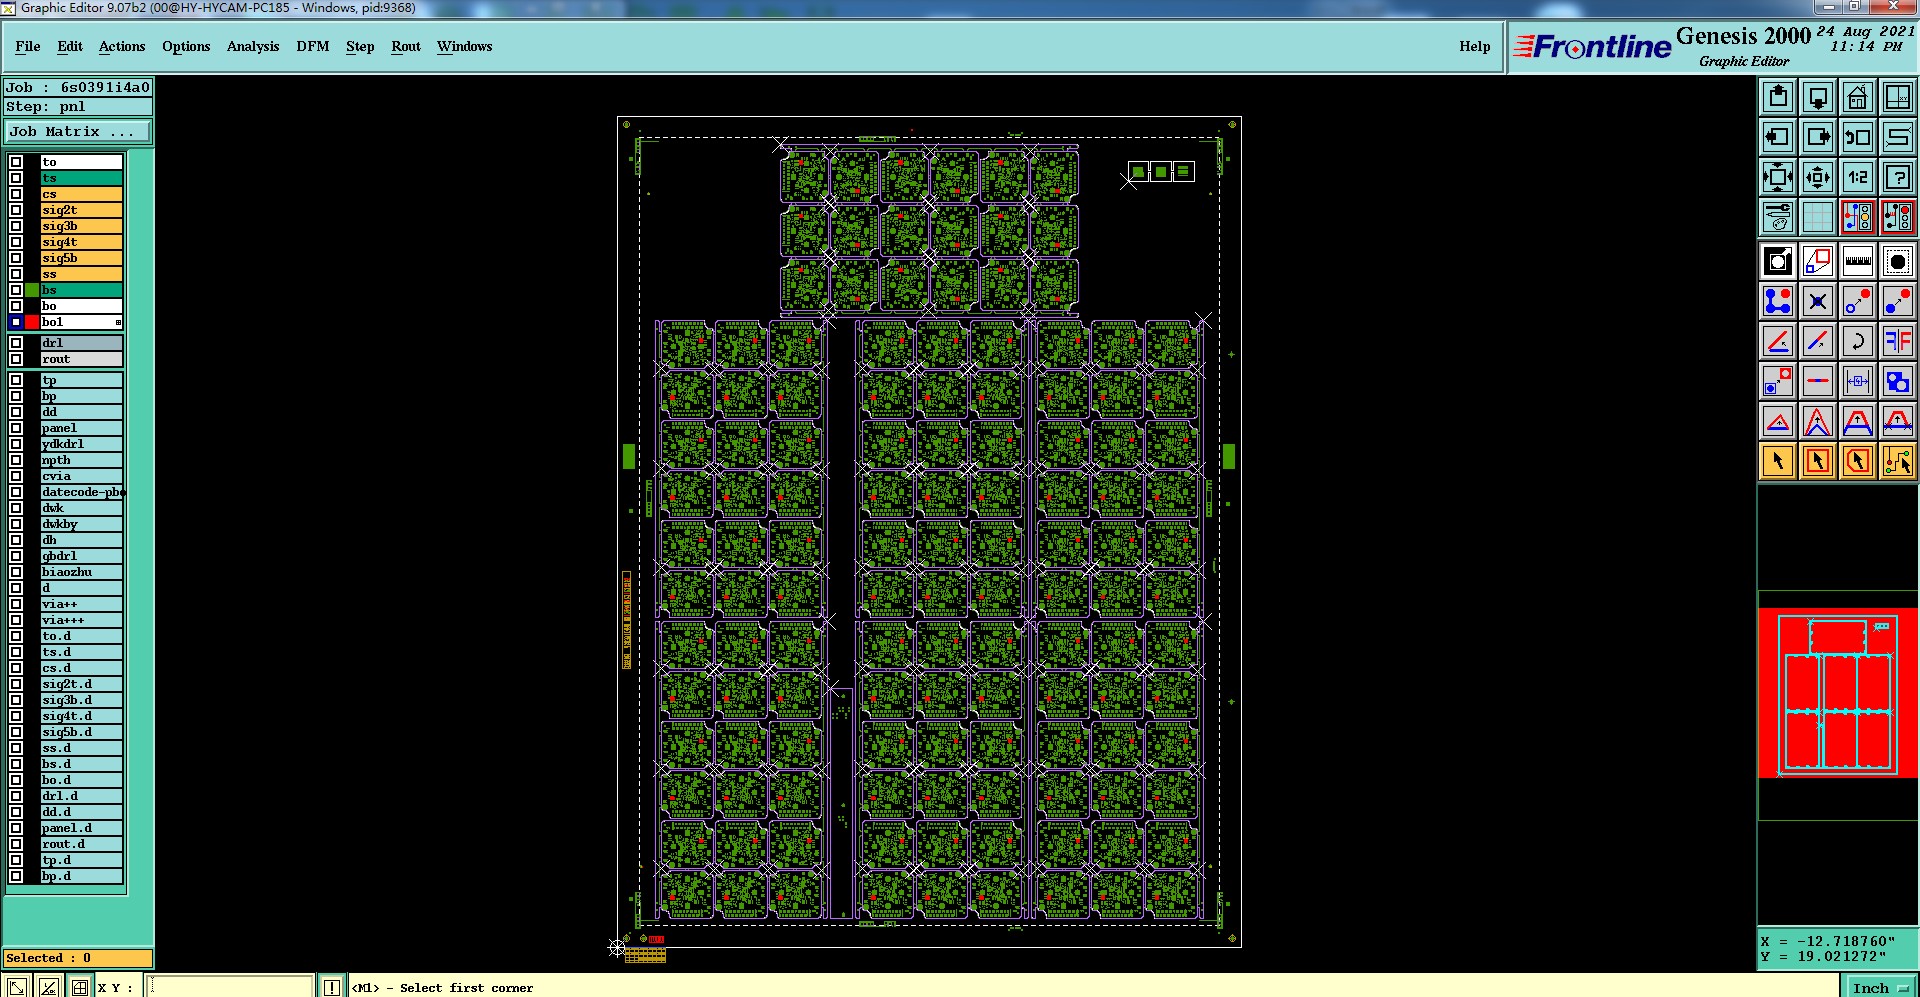This screenshot has width=1920, height=997.
Task: Click the X Y coordinate input field
Action: pyautogui.click(x=231, y=987)
